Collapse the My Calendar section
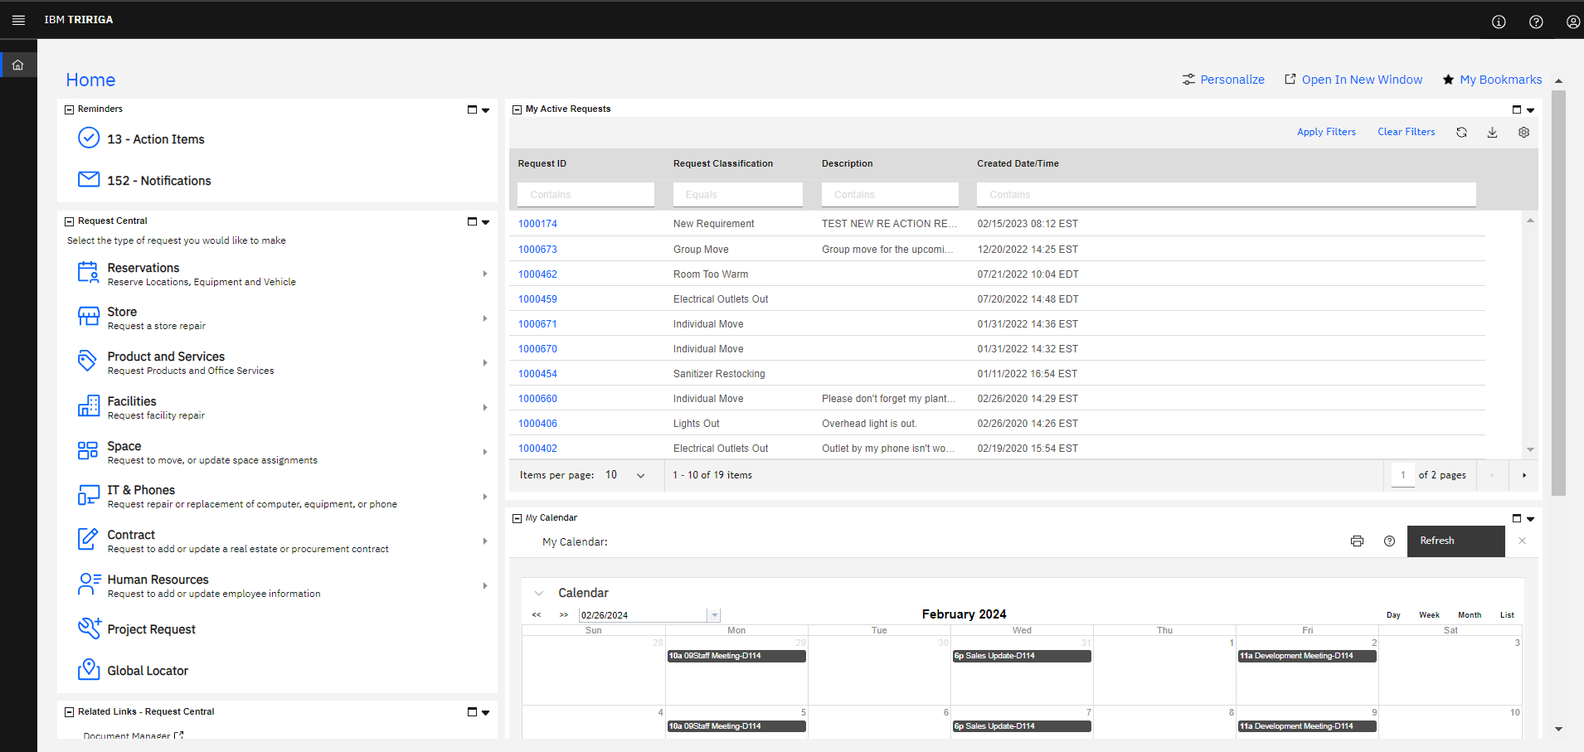Image resolution: width=1584 pixels, height=752 pixels. [x=517, y=519]
